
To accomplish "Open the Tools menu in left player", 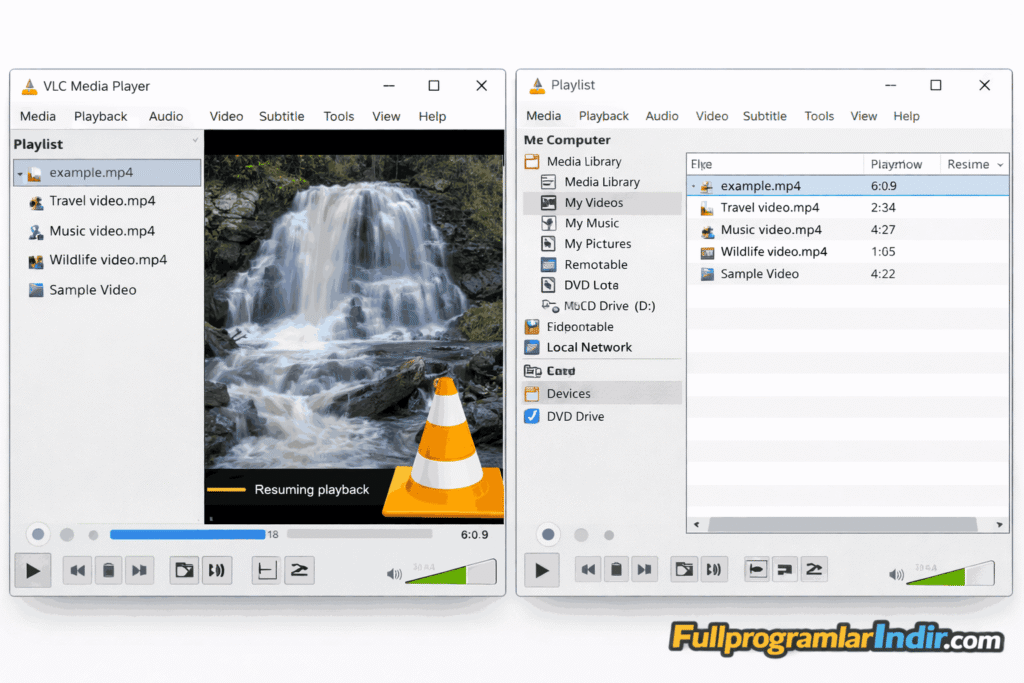I will click(339, 116).
